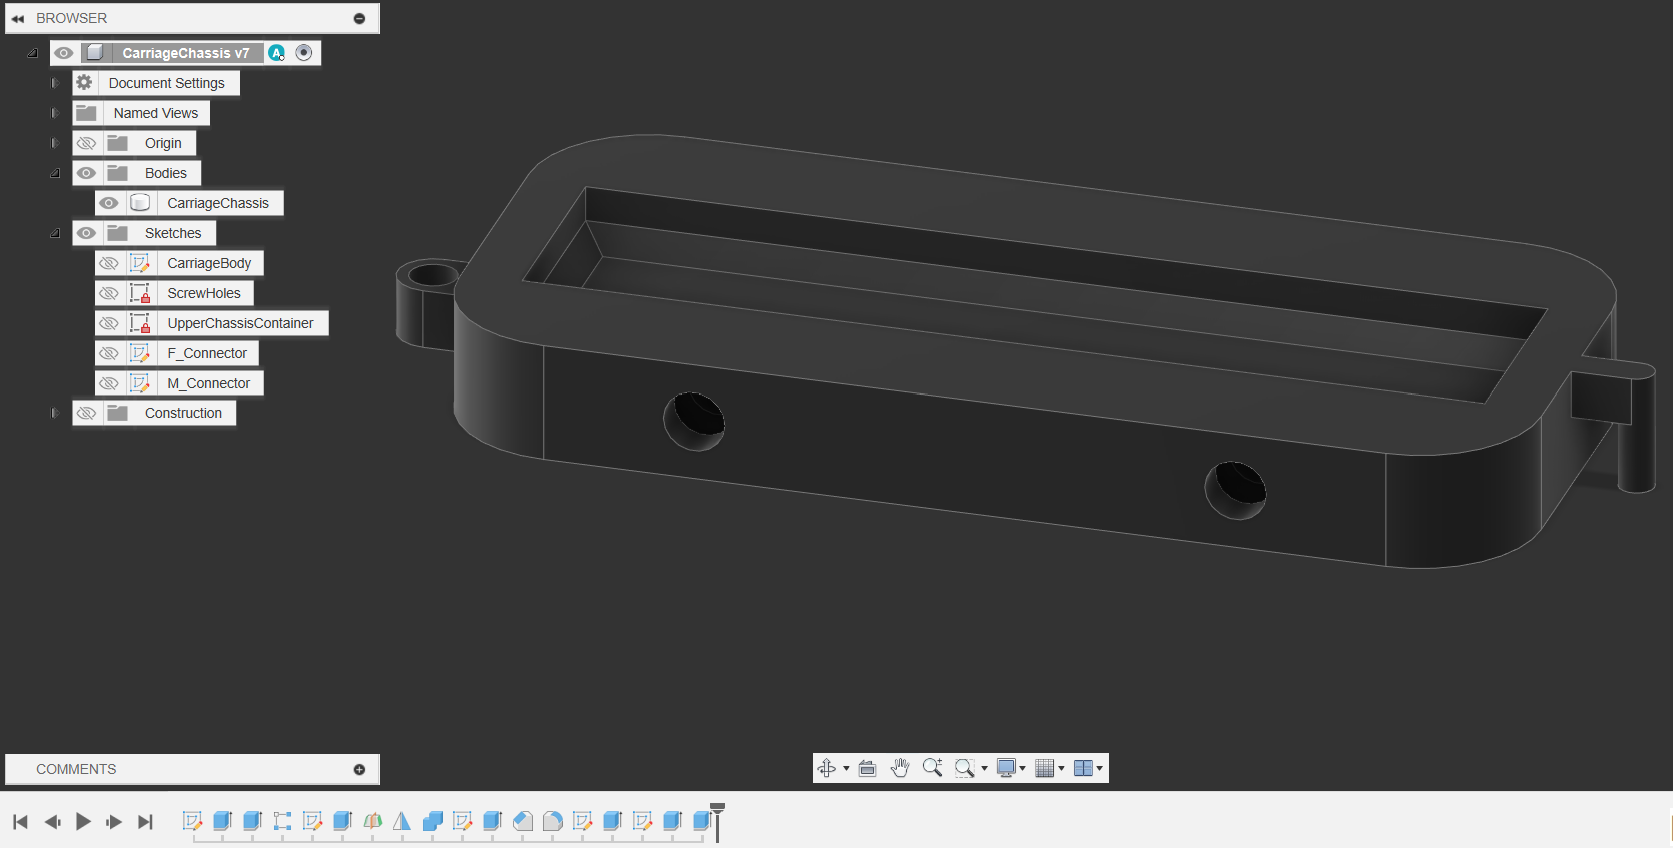Open the Zoom Window dropdown arrow
The height and width of the screenshot is (848, 1673).
[984, 768]
